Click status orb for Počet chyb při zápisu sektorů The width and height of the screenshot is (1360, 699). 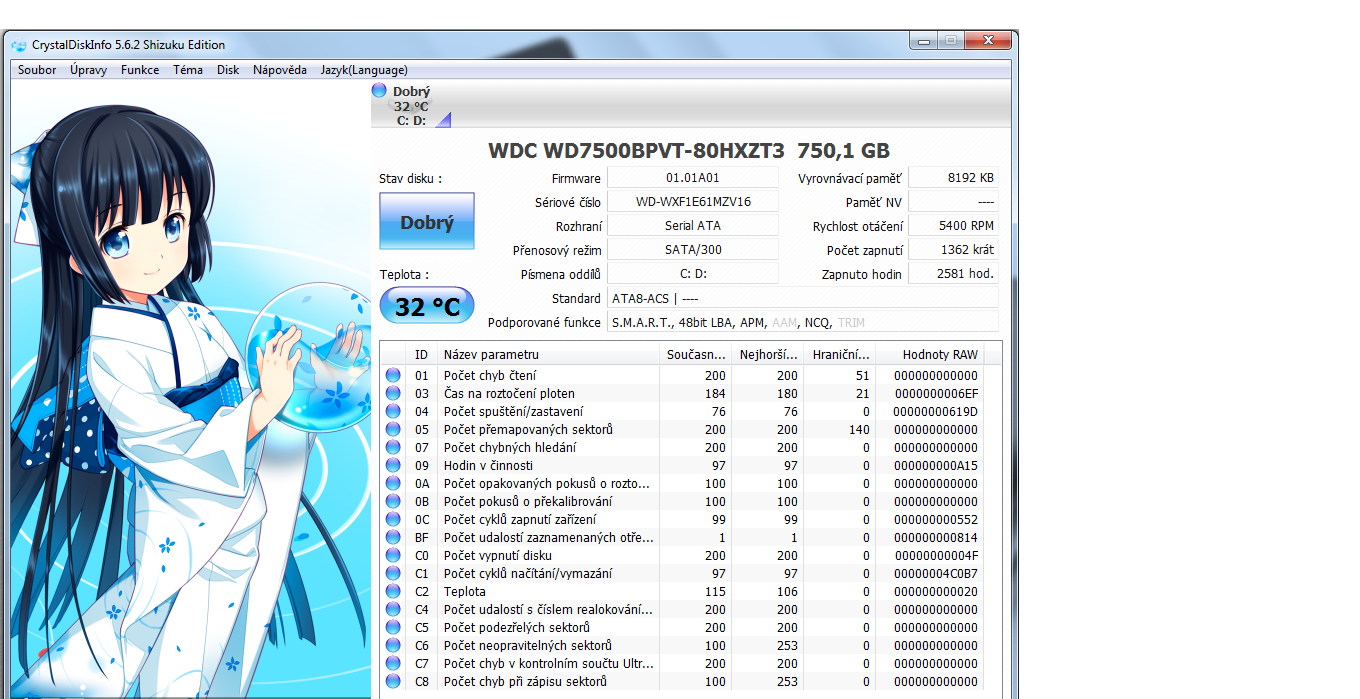[x=393, y=681]
